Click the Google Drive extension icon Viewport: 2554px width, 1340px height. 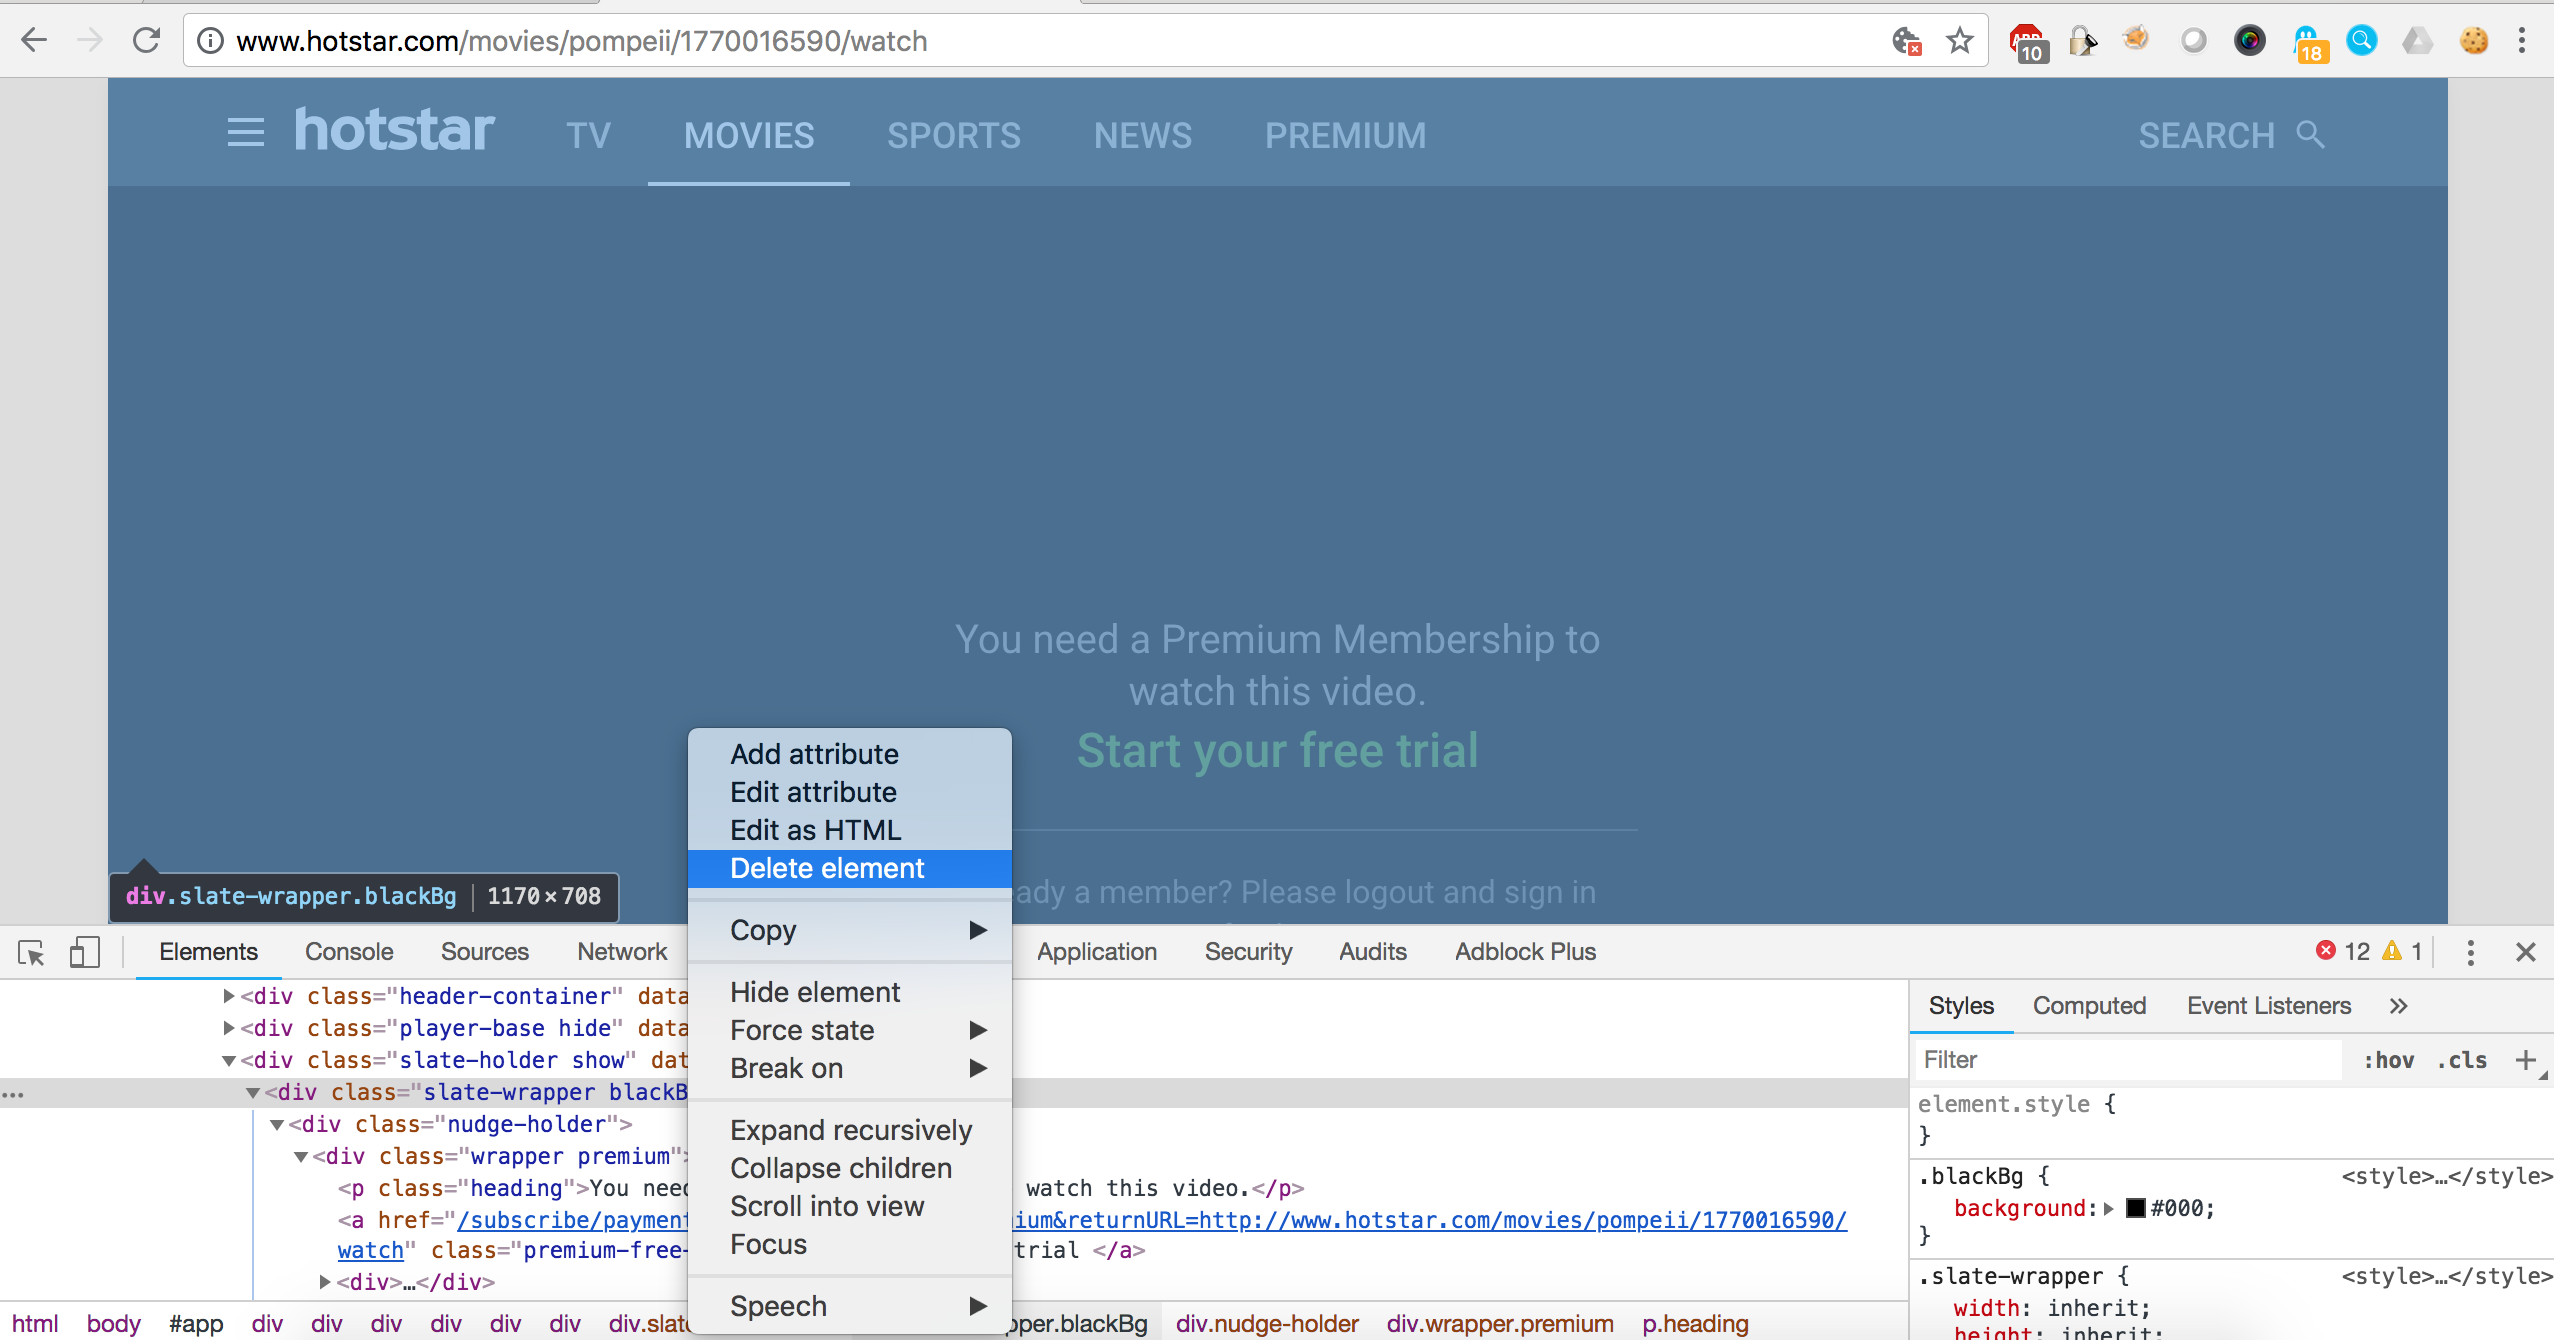tap(2418, 41)
